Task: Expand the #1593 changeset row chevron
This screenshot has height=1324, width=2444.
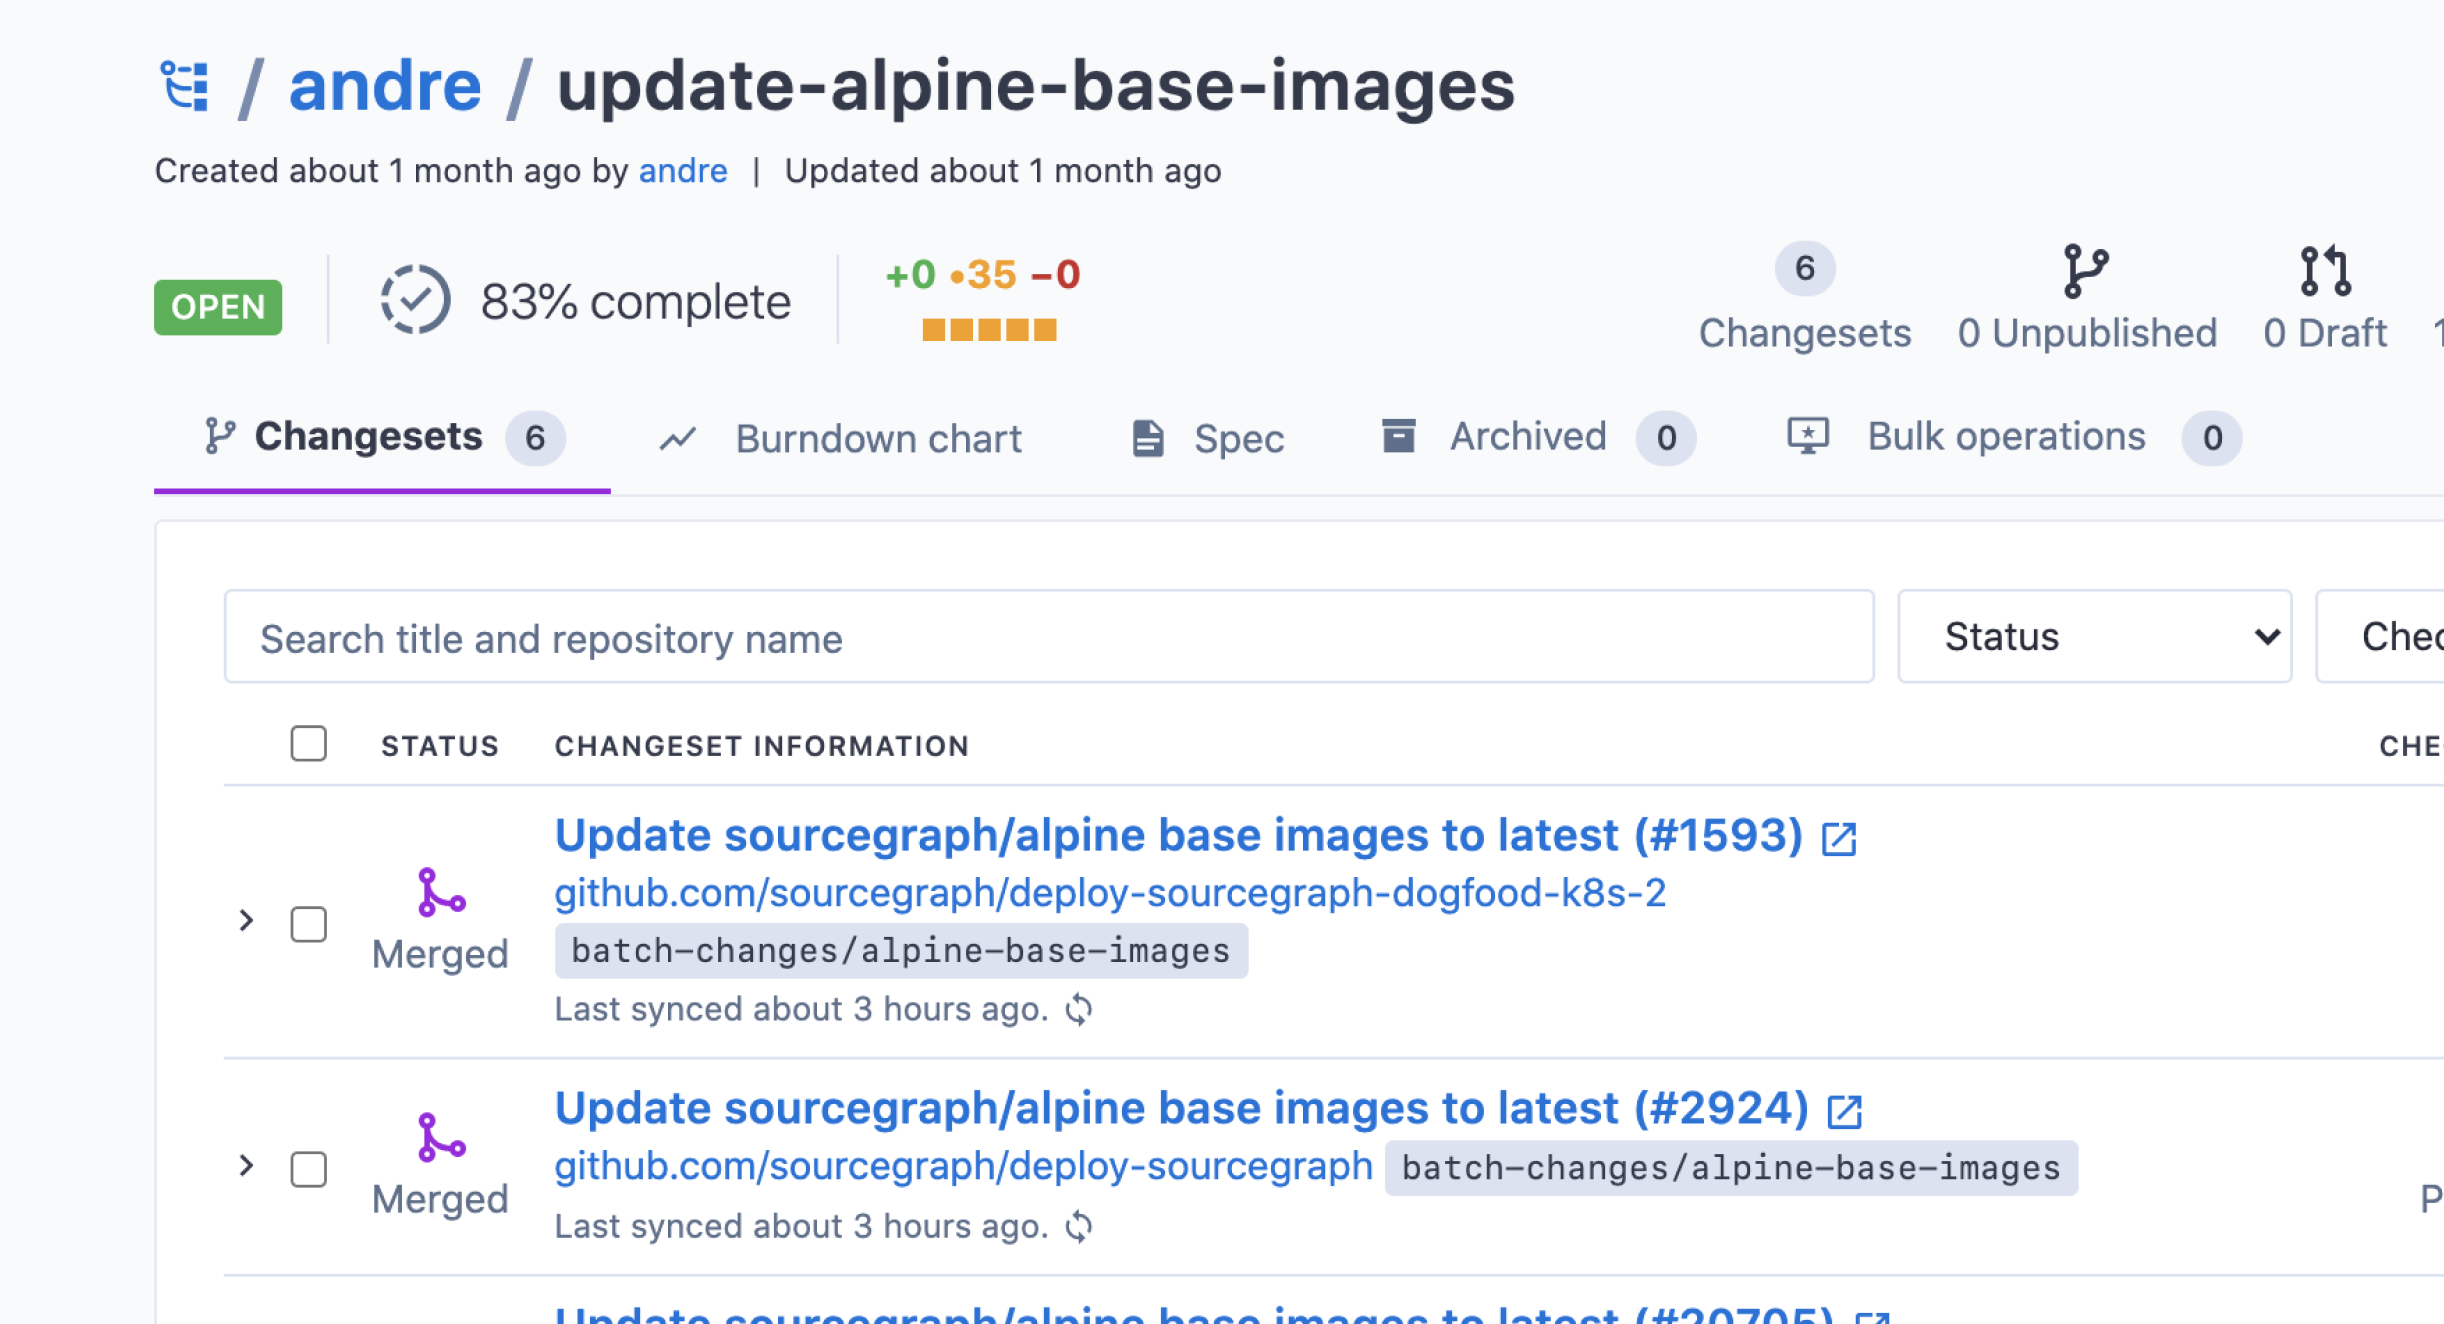Action: pos(246,920)
